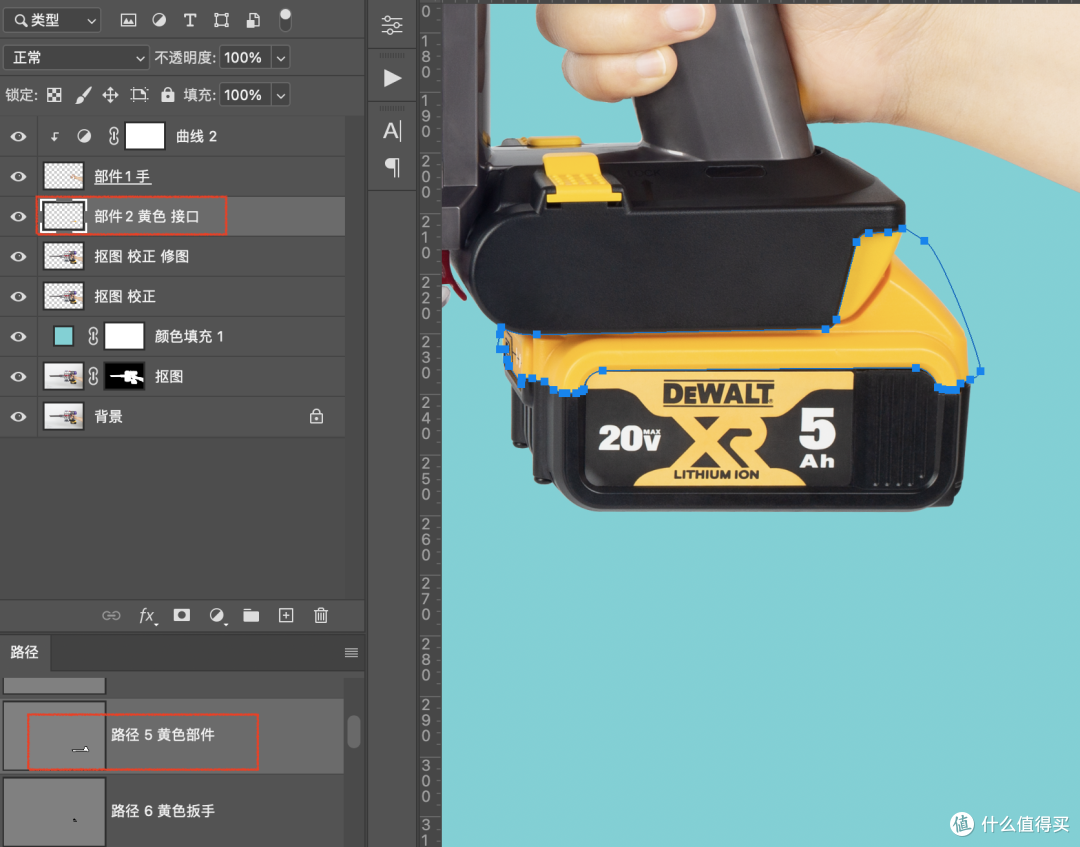The image size is (1080, 847).
Task: Click the mask link icon on 颜色填充 1
Action: (93, 336)
